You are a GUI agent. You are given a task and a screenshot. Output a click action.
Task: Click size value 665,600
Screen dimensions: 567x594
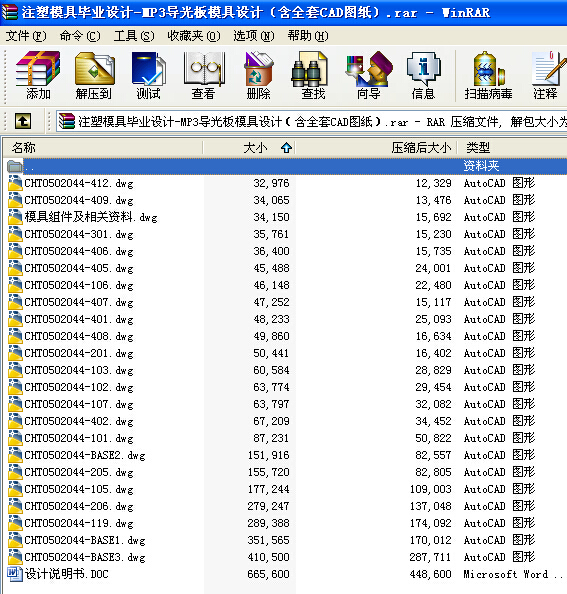click(269, 574)
